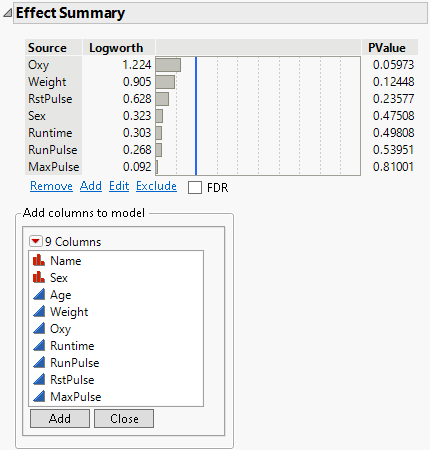Image resolution: width=430 pixels, height=450 pixels.
Task: Click the continuous icon beside RstPulse column
Action: (x=39, y=379)
